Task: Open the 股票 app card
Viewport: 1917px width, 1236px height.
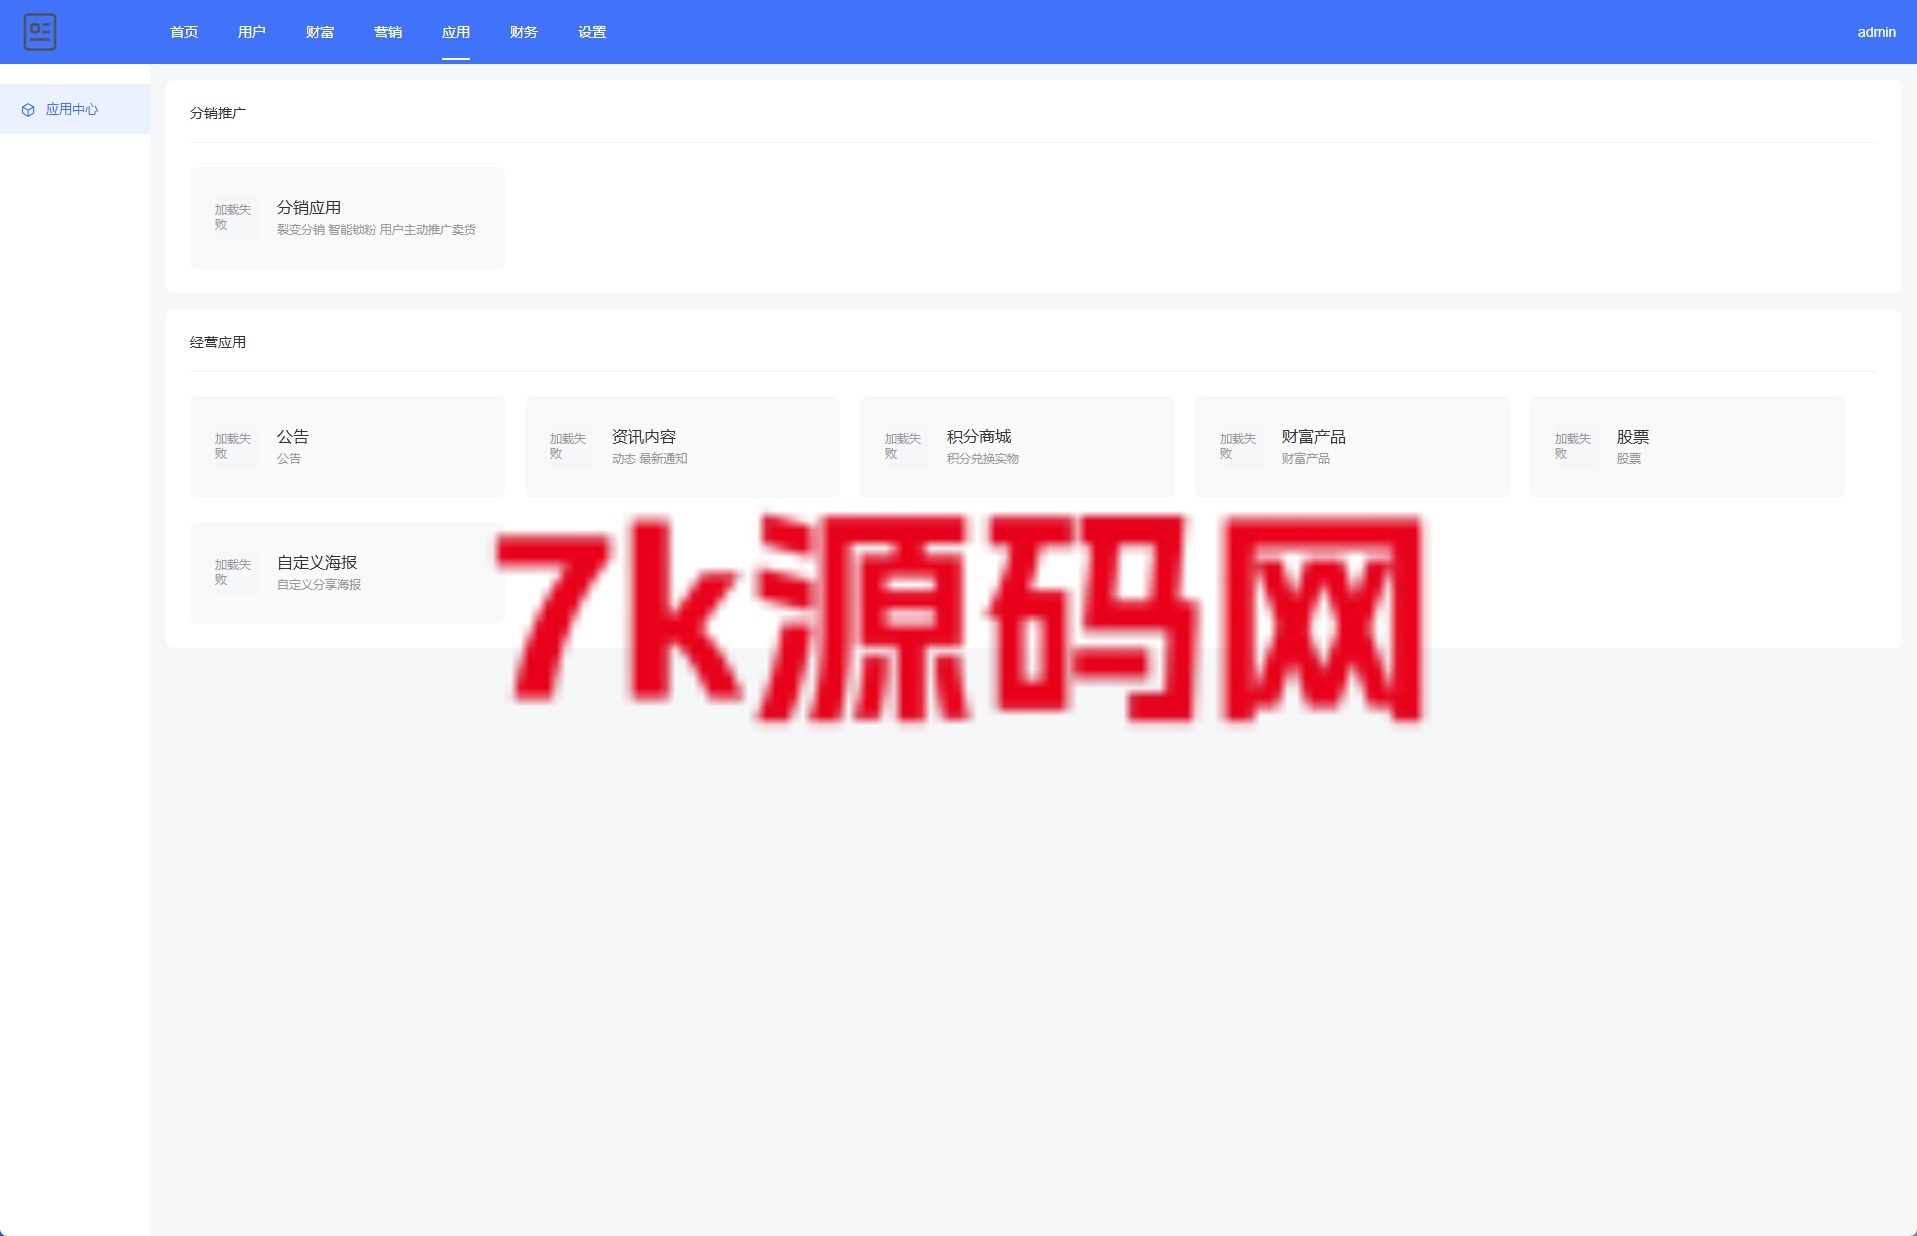Action: pyautogui.click(x=1687, y=446)
